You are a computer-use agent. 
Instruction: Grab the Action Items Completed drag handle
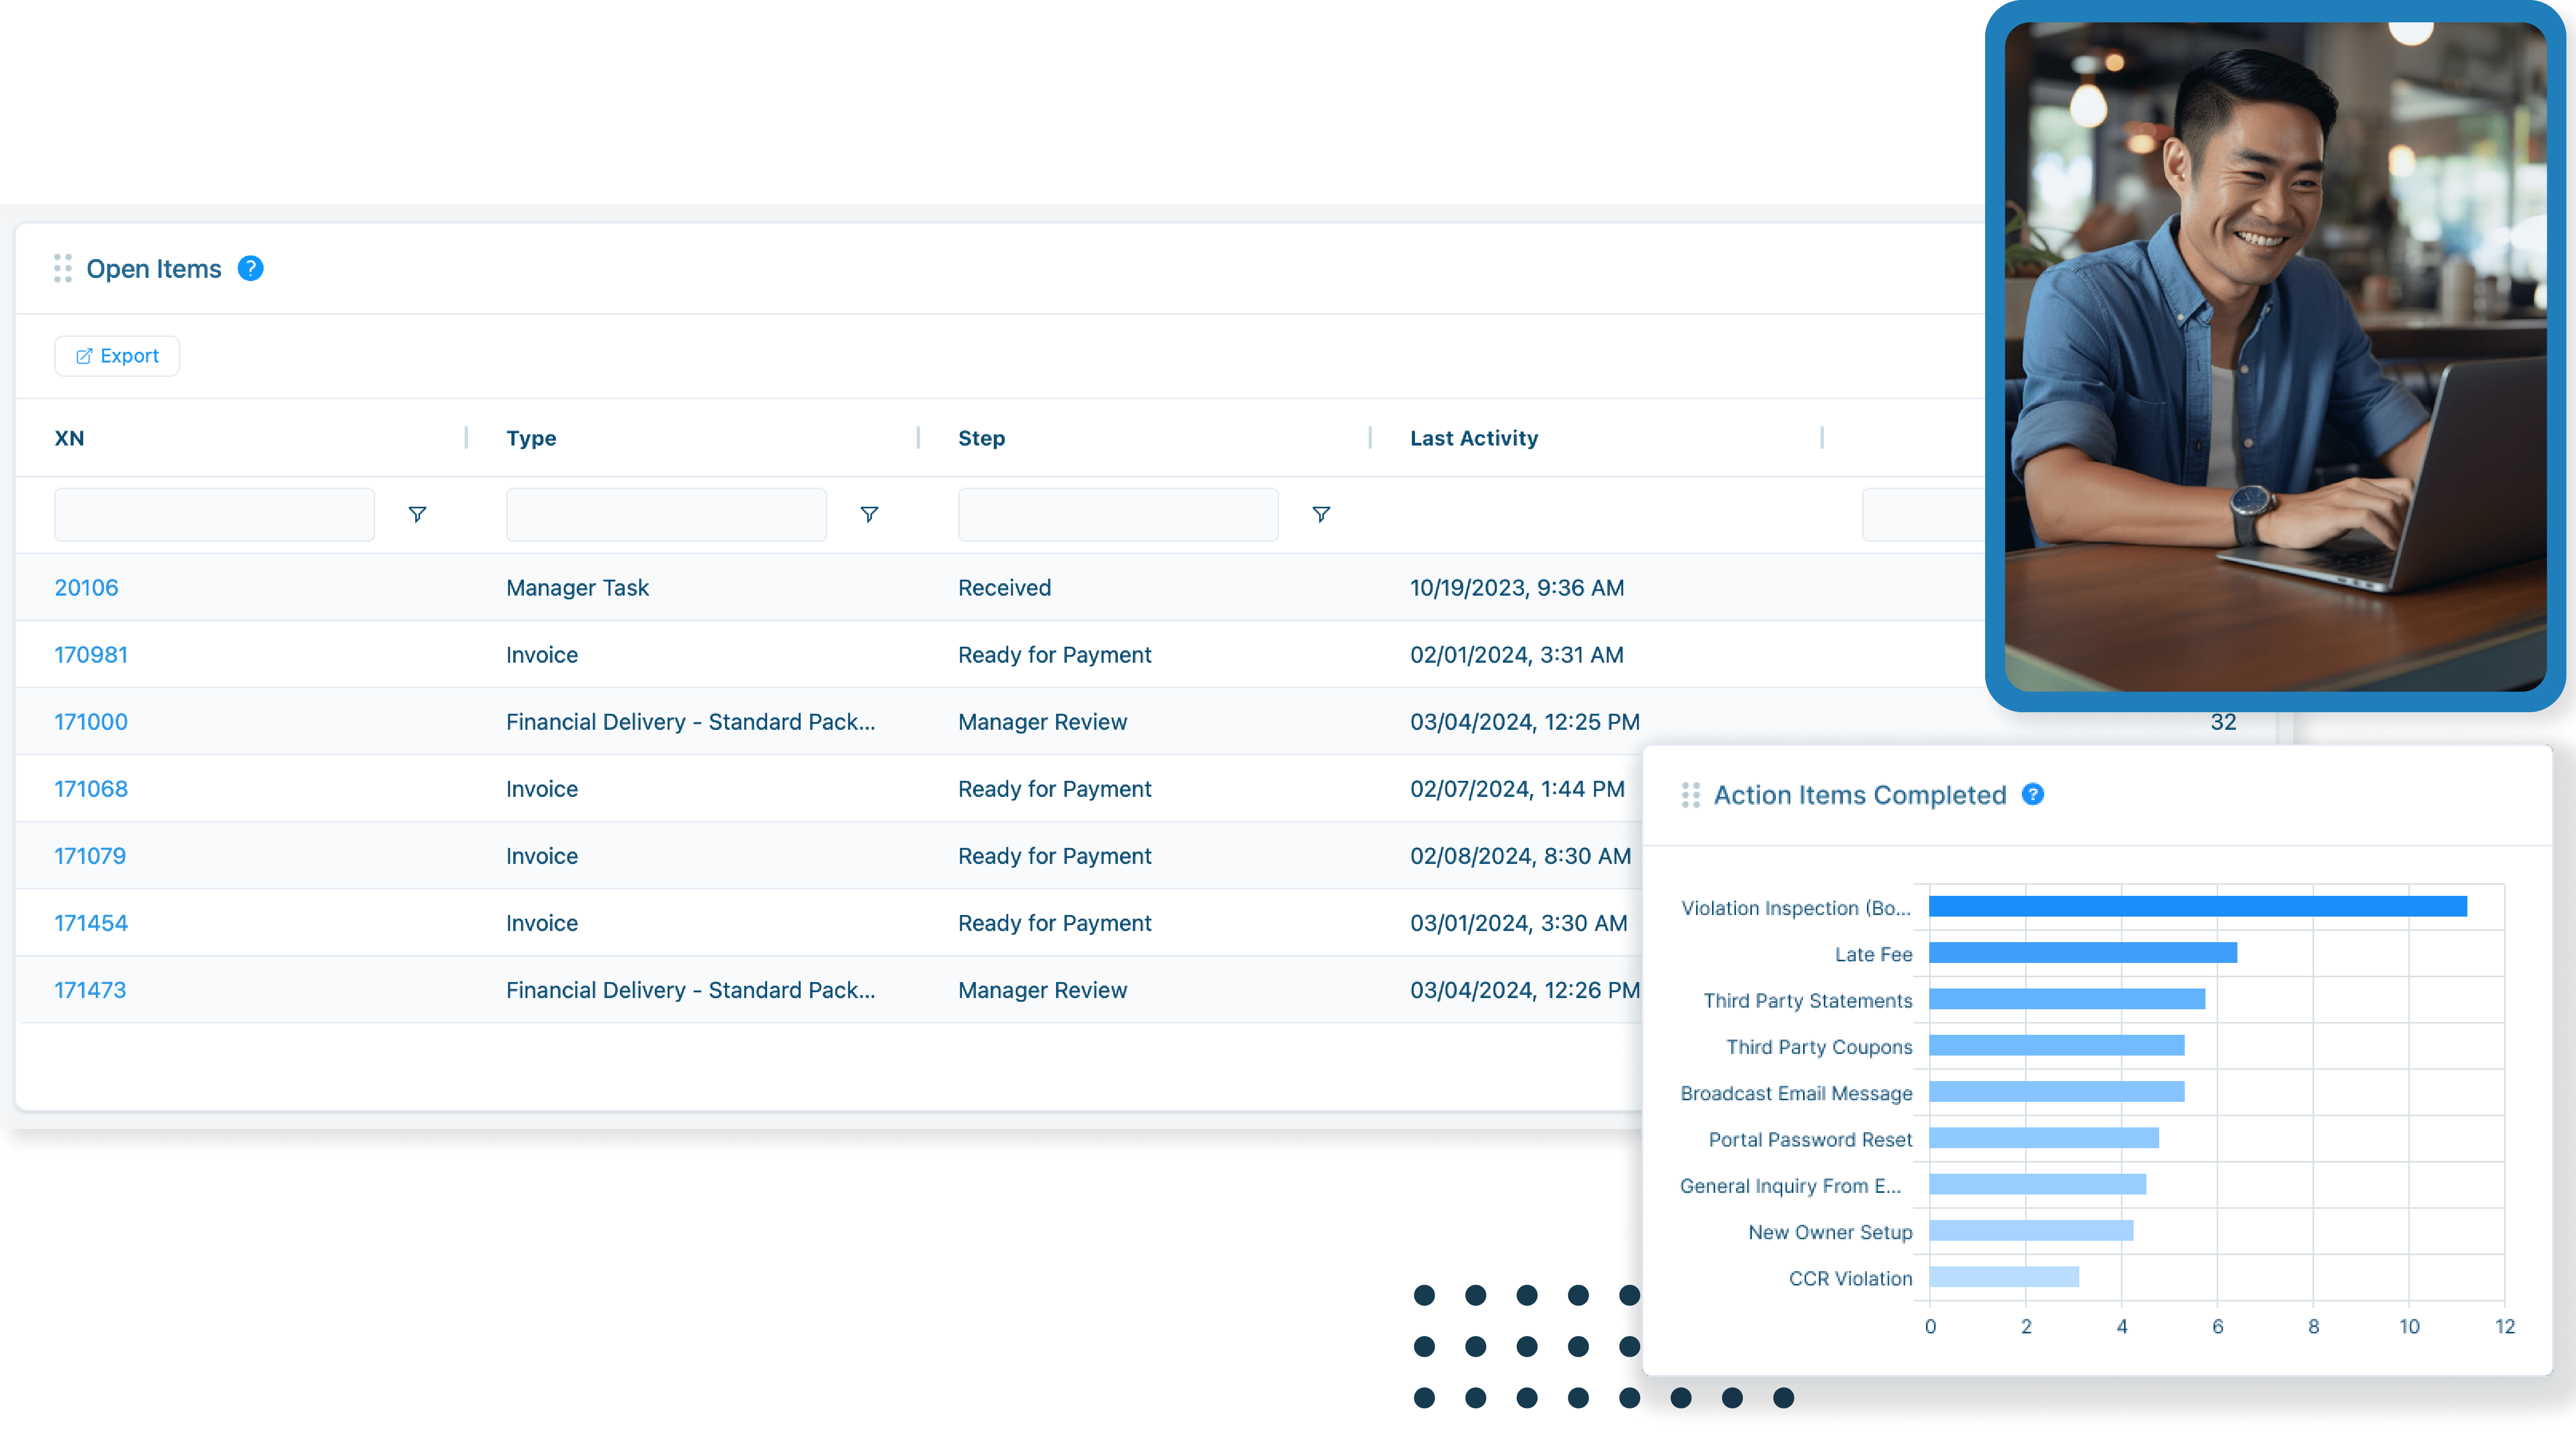point(1690,795)
